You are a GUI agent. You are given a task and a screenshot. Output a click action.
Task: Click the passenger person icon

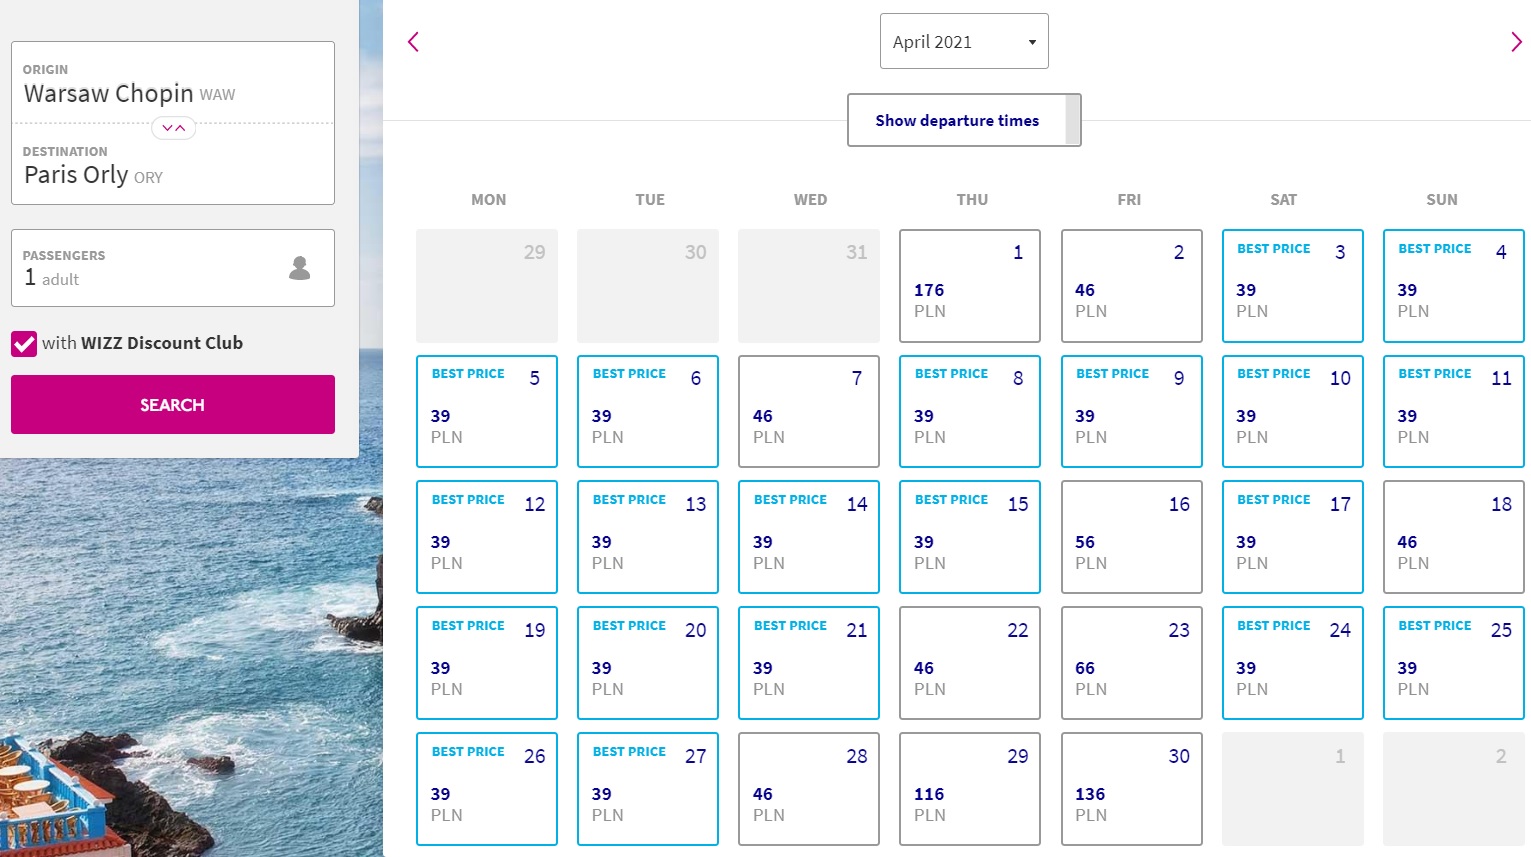pos(299,268)
